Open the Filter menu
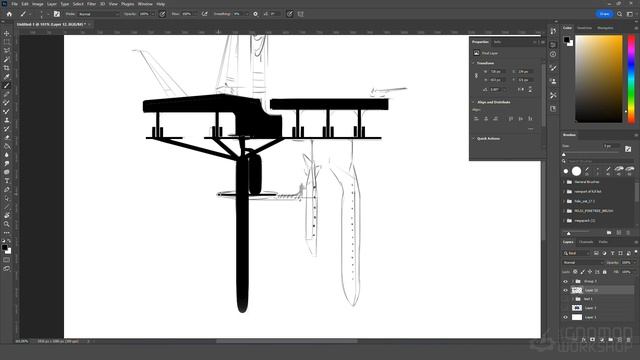Screen dimensions: 640x360 pyautogui.click(x=91, y=4)
